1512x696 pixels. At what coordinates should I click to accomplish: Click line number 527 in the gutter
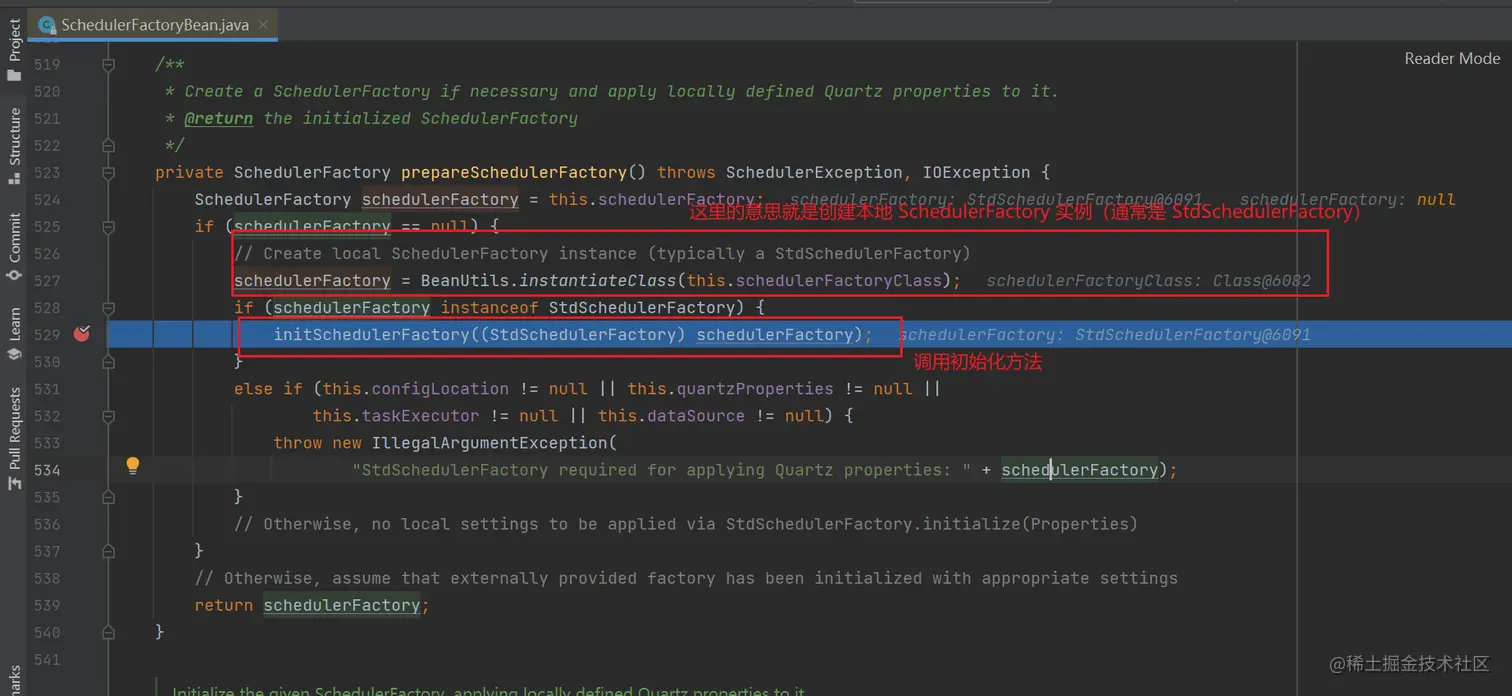coord(47,280)
